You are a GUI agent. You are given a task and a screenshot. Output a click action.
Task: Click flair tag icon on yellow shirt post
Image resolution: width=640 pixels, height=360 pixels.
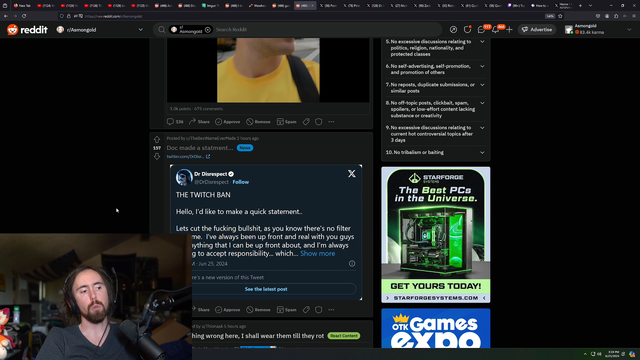[306, 122]
